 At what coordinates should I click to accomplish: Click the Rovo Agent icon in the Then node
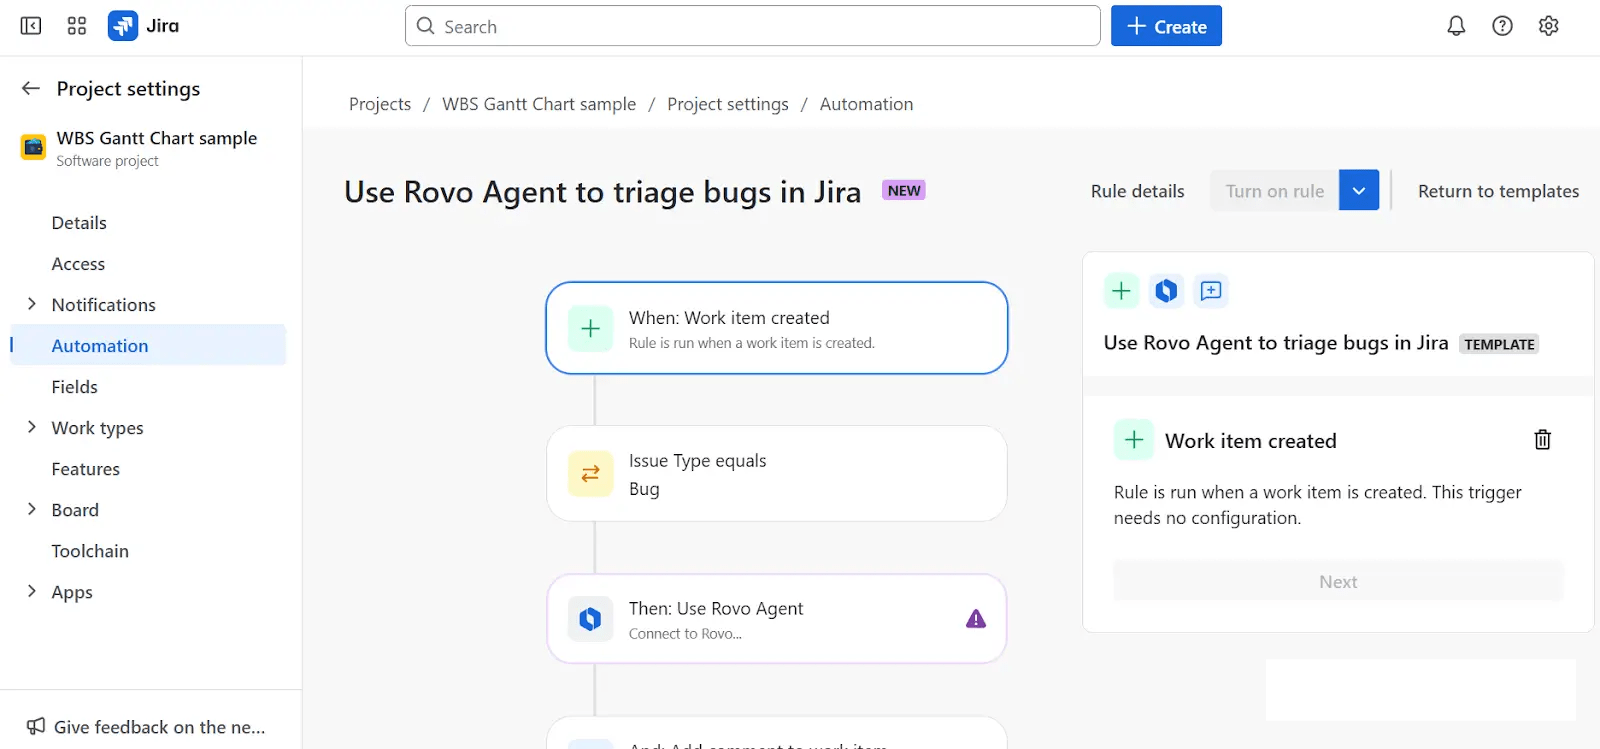591,619
